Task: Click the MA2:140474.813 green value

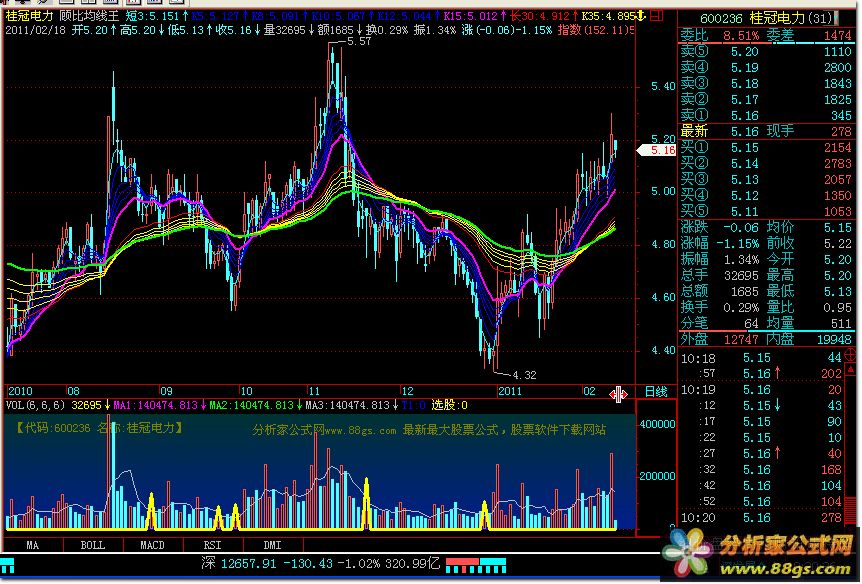Action: coord(251,405)
